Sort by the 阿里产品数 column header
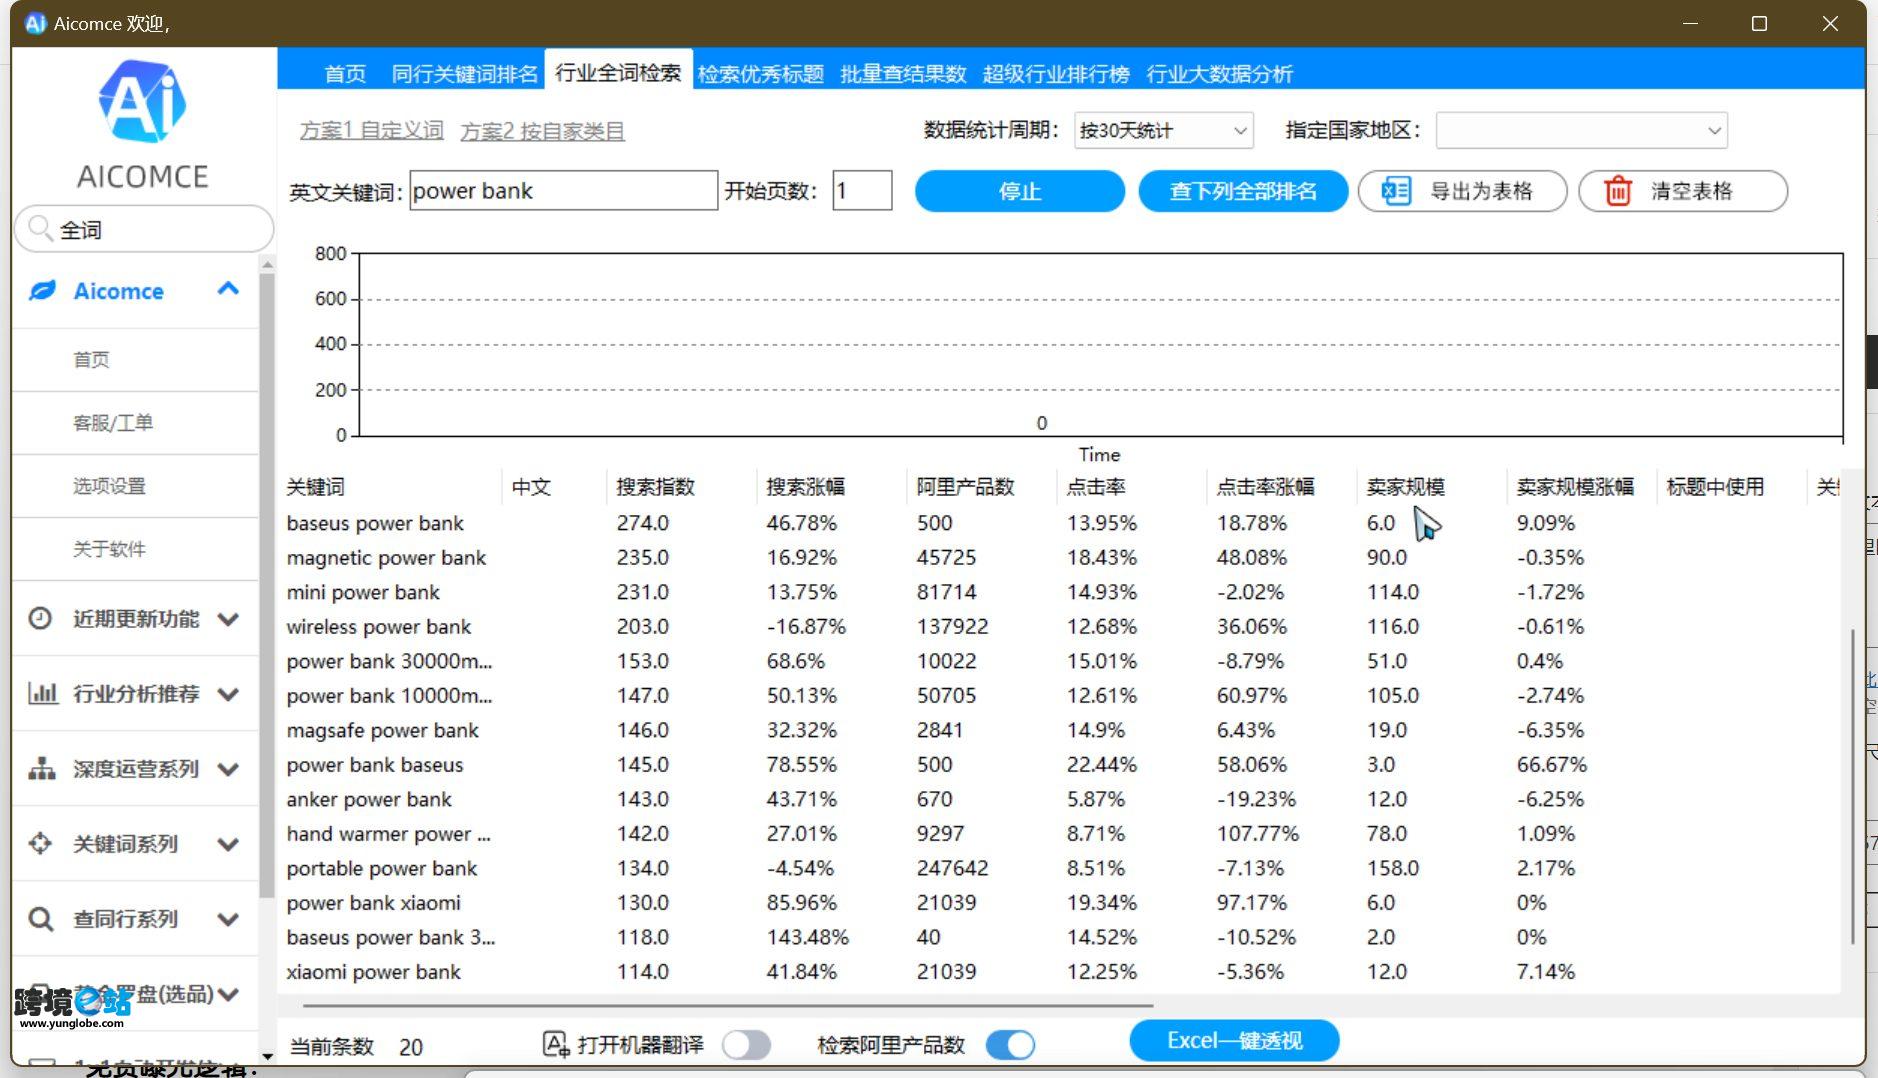The image size is (1878, 1078). click(x=965, y=486)
